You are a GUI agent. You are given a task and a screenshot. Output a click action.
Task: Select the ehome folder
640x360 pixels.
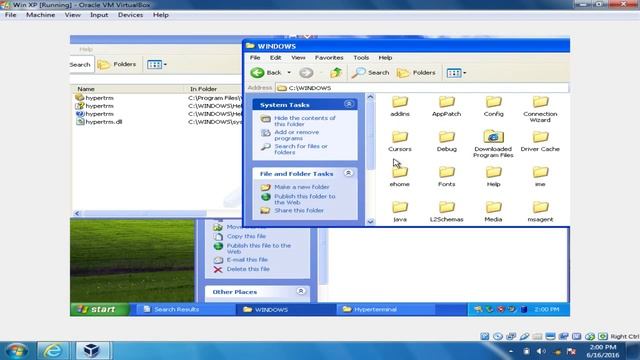400,176
